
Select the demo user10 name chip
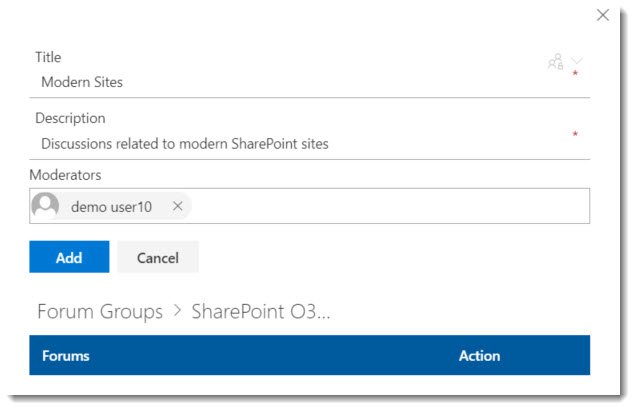(x=110, y=206)
